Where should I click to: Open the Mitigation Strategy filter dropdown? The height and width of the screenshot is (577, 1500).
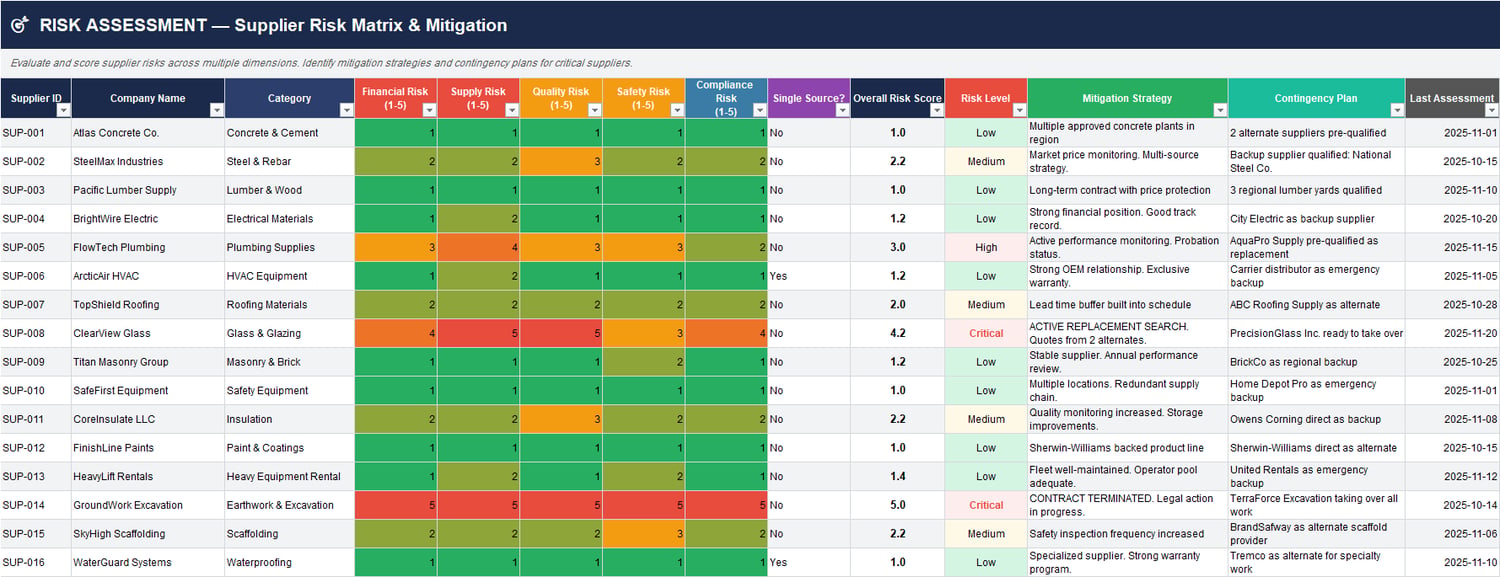pos(1219,110)
